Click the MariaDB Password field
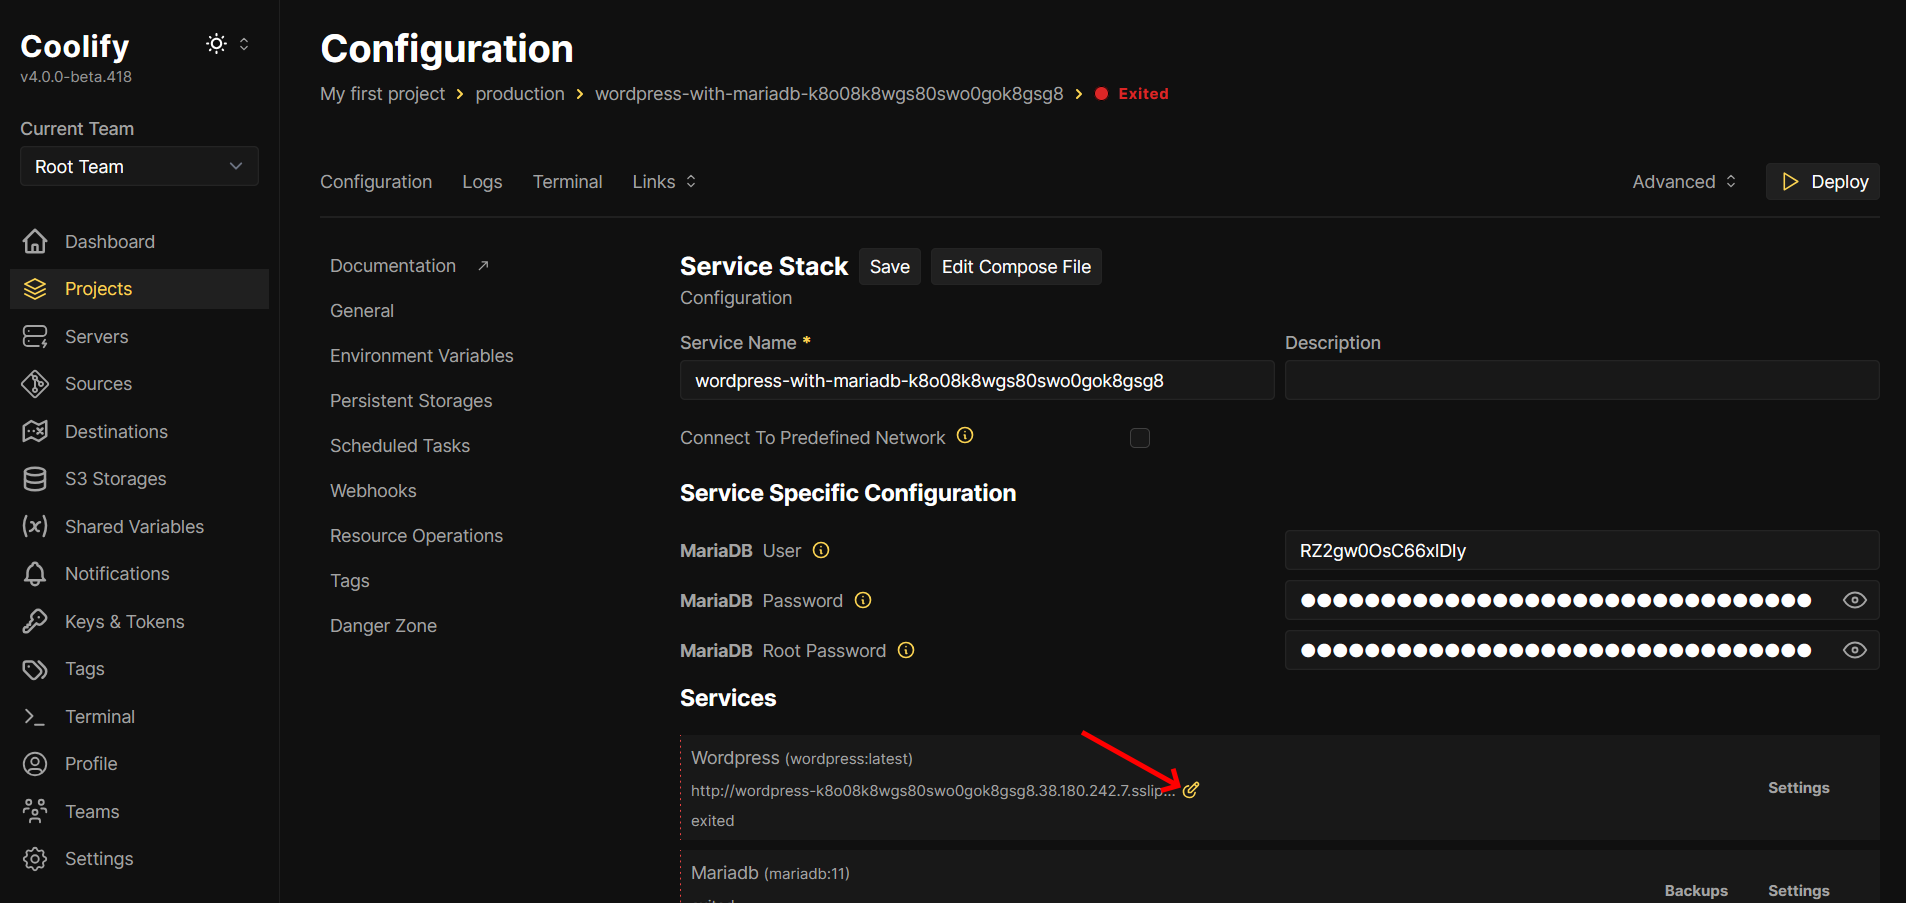The image size is (1906, 903). 1582,600
